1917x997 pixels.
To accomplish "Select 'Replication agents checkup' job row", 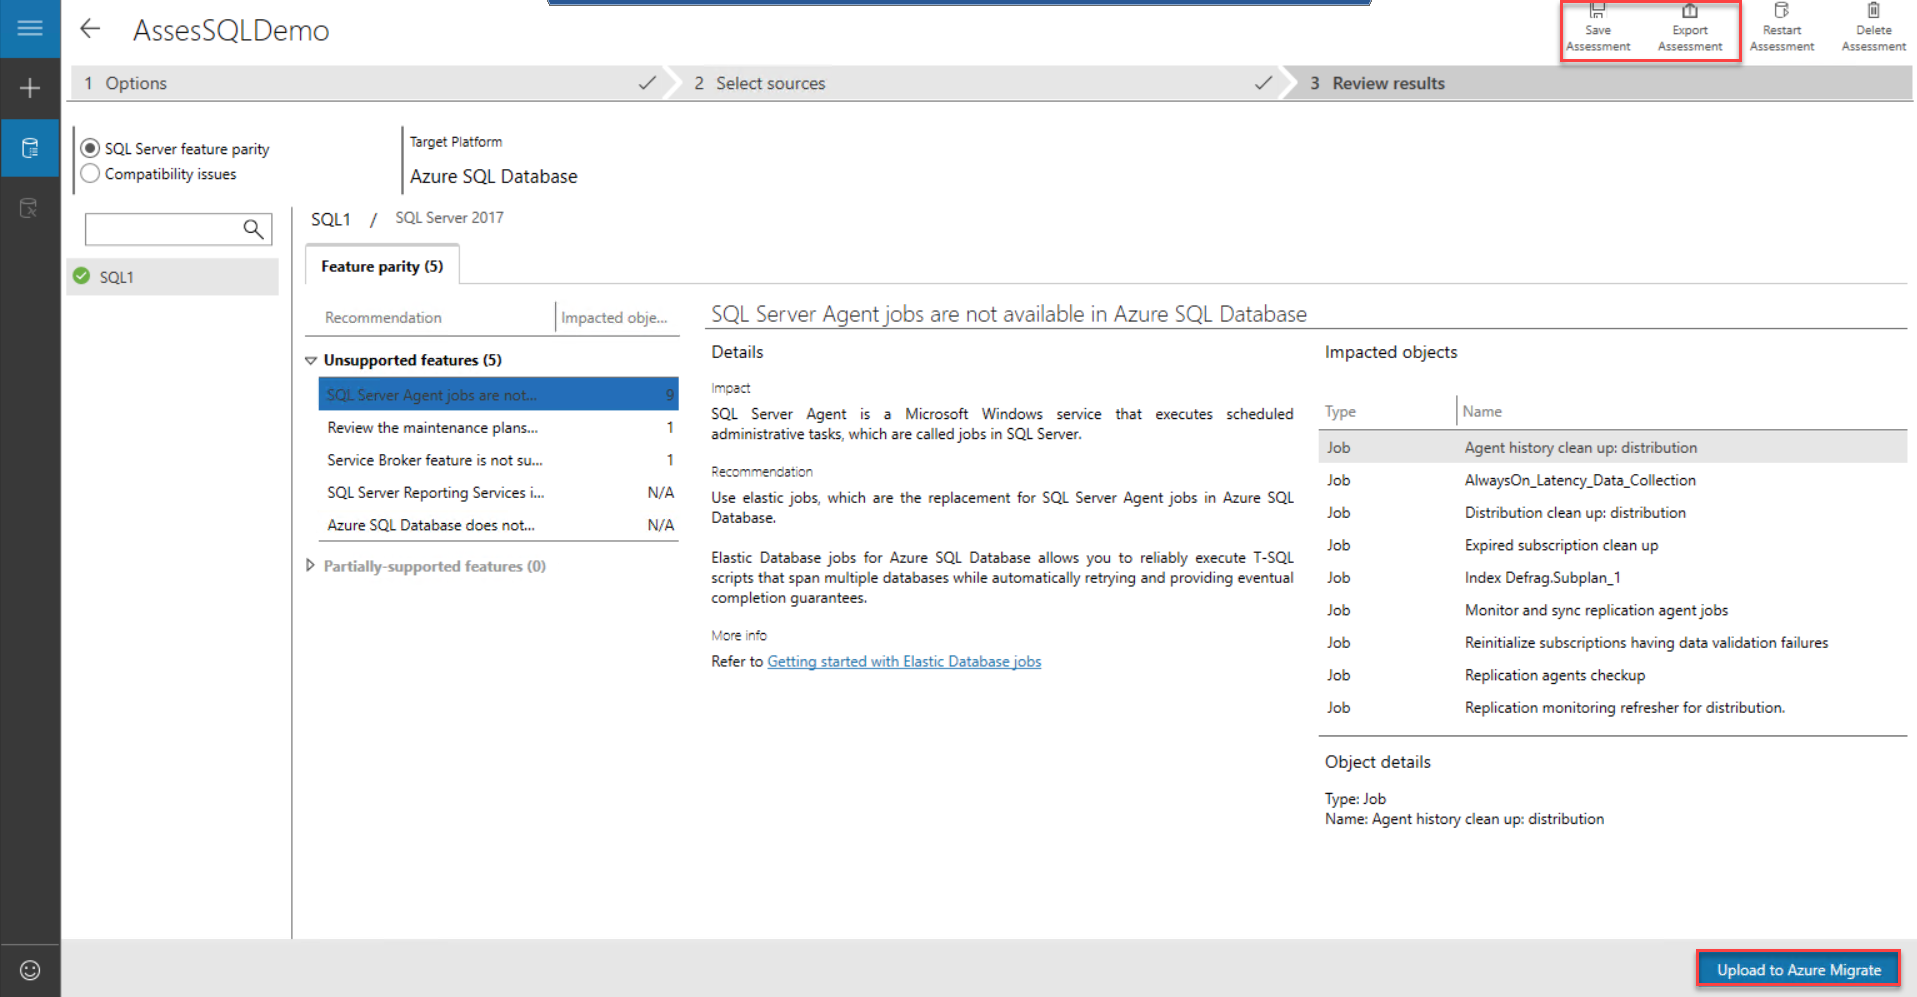I will tap(1613, 675).
